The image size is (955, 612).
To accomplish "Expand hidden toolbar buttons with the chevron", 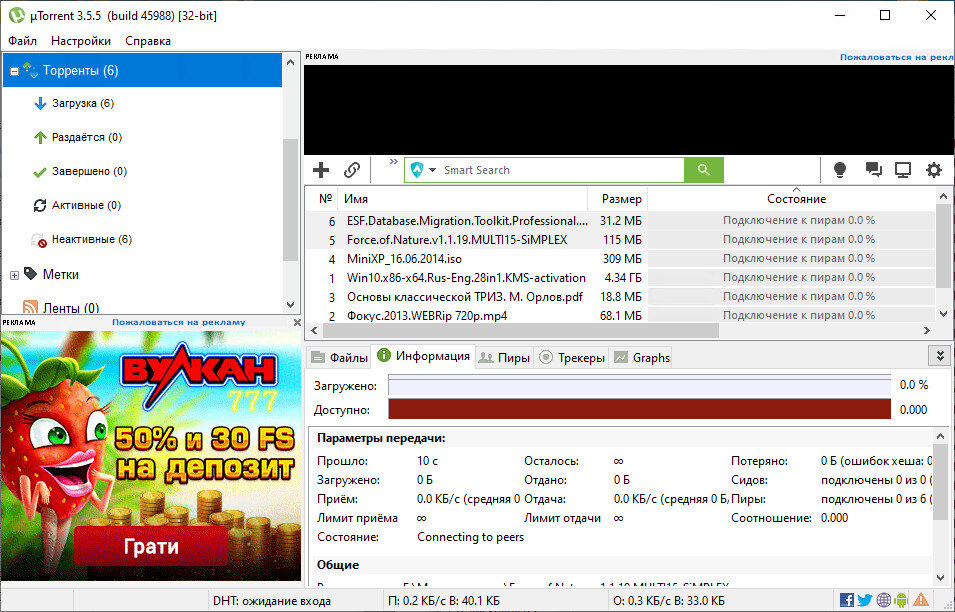I will 393,162.
